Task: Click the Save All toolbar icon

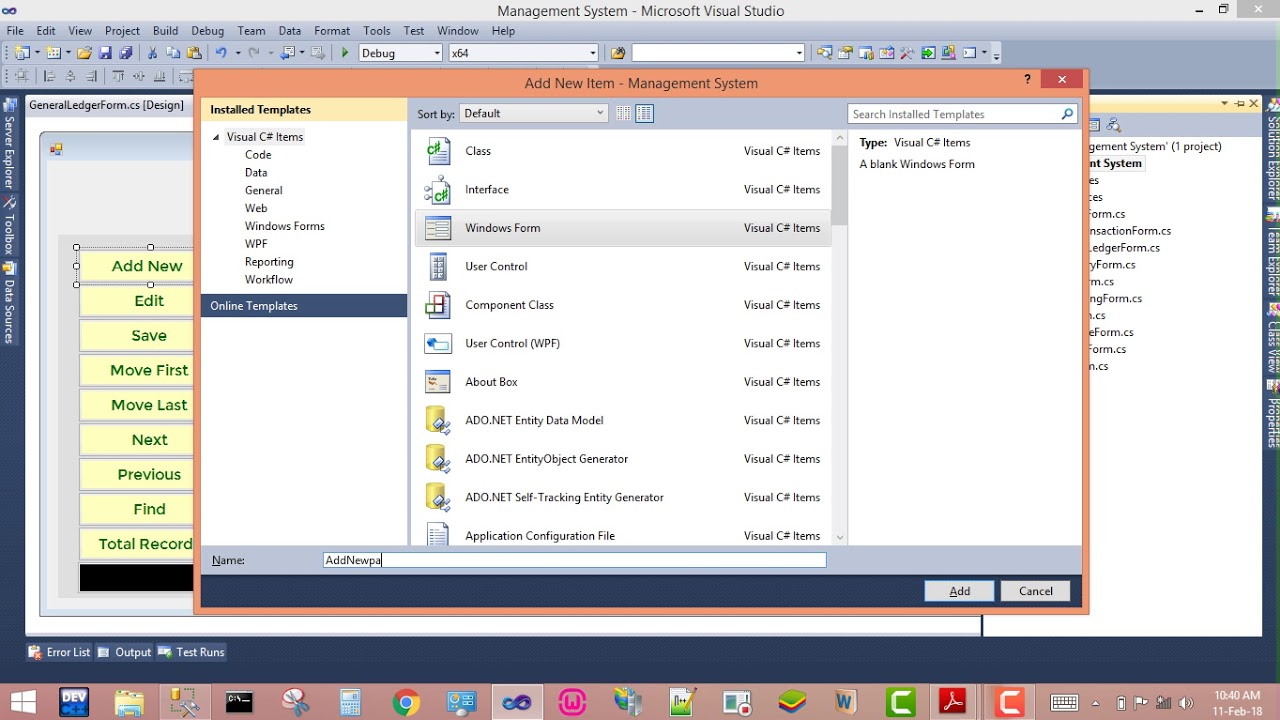Action: (x=126, y=53)
